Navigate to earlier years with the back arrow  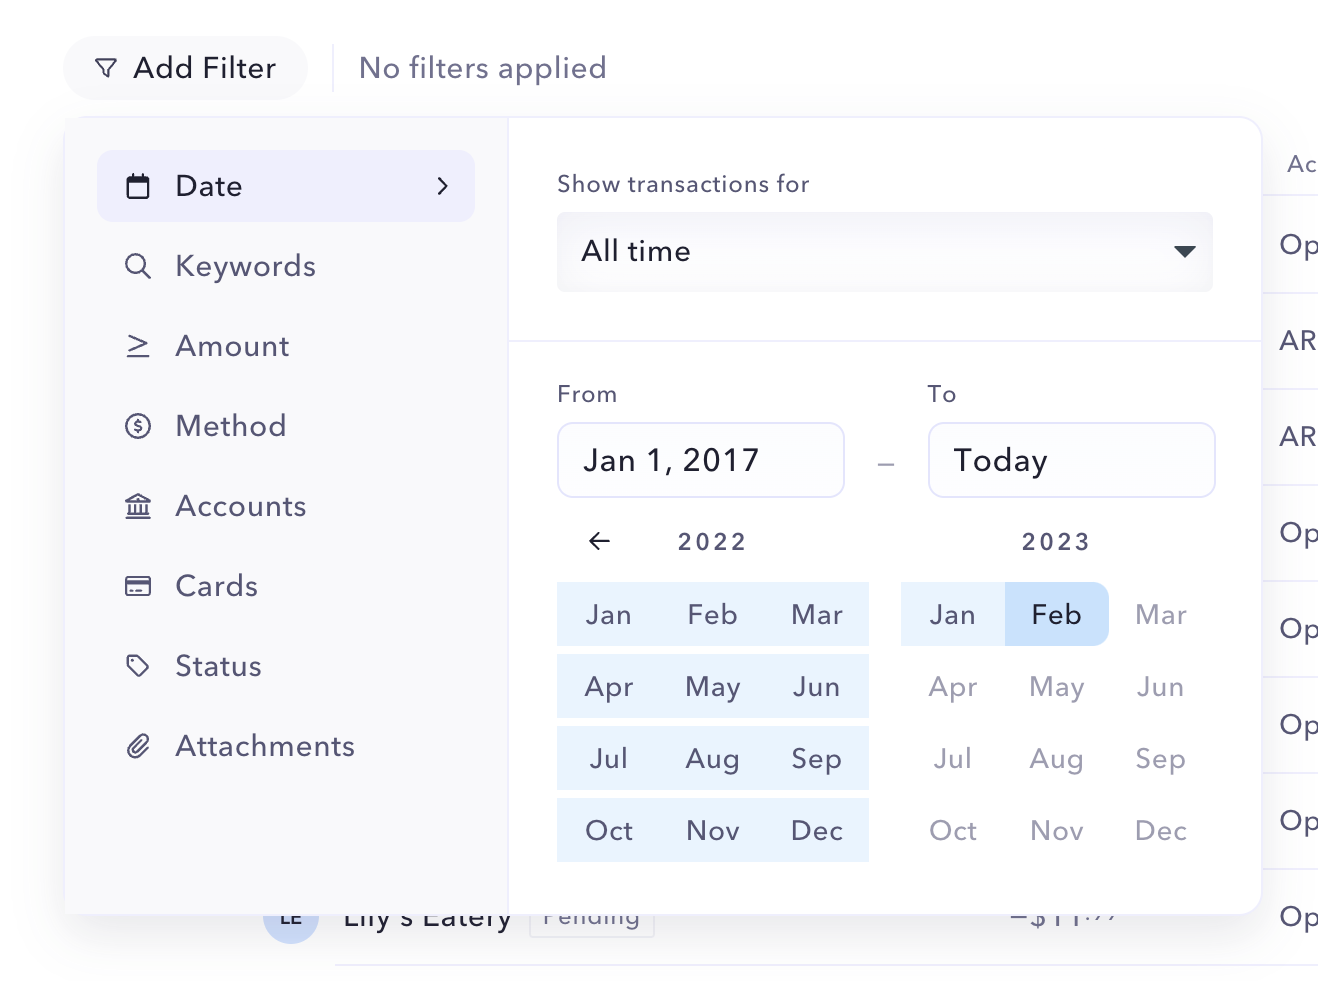tap(598, 541)
